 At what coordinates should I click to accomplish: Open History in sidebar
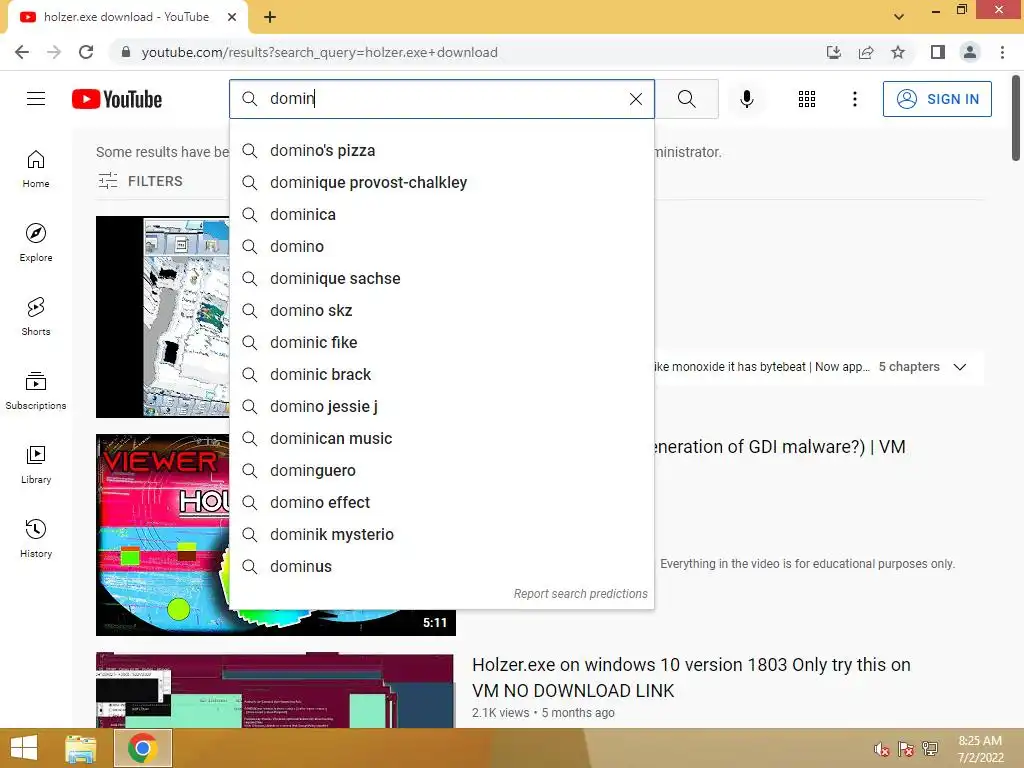click(x=36, y=539)
